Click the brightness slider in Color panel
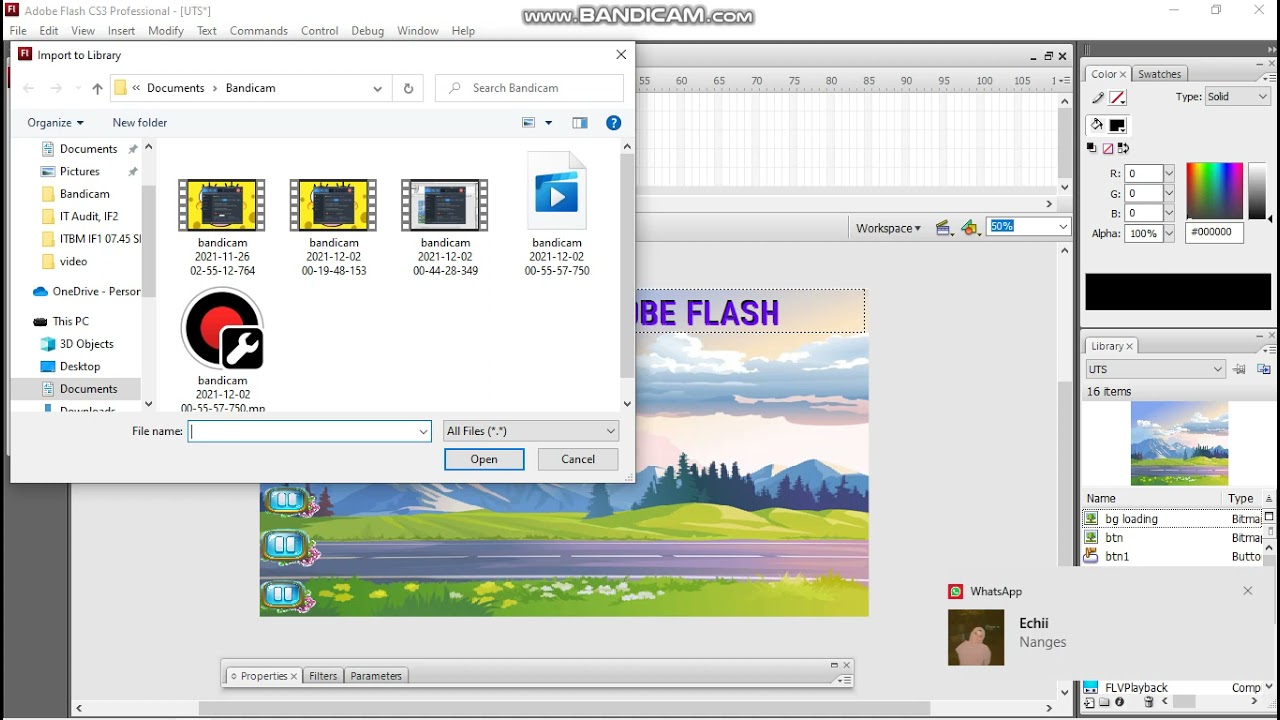1280x720 pixels. pyautogui.click(x=1257, y=191)
